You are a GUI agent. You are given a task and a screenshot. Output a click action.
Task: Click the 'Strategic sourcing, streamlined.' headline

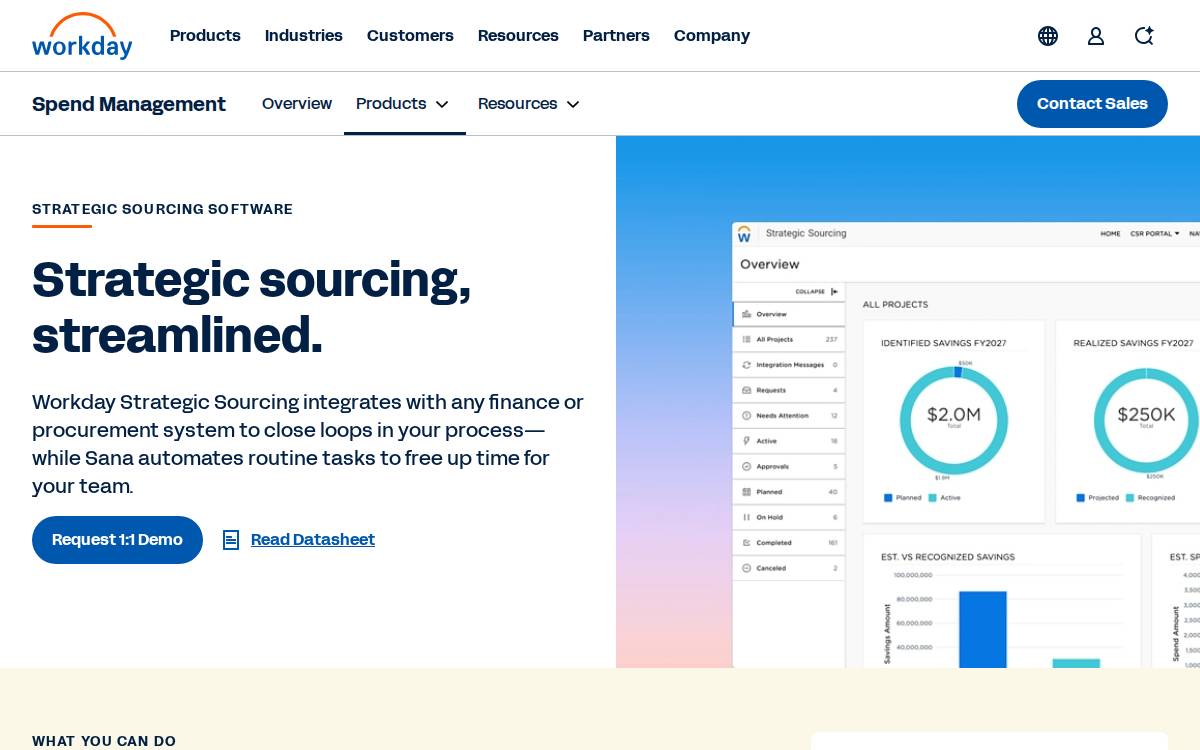(252, 307)
